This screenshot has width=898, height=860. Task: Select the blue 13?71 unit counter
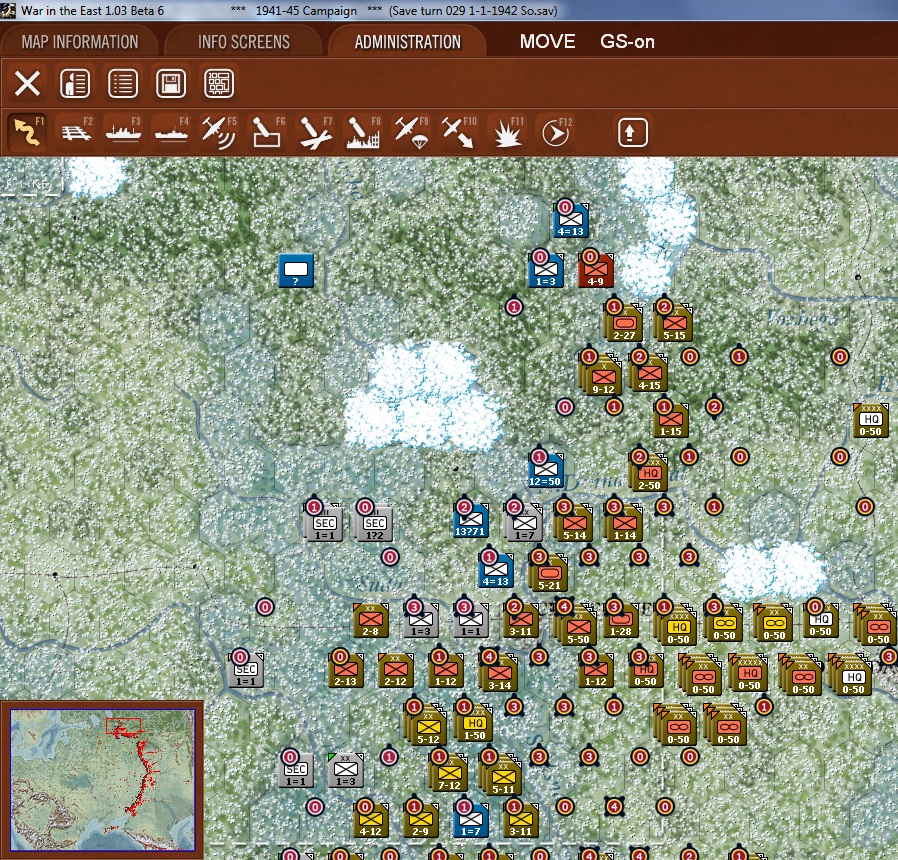coord(470,520)
